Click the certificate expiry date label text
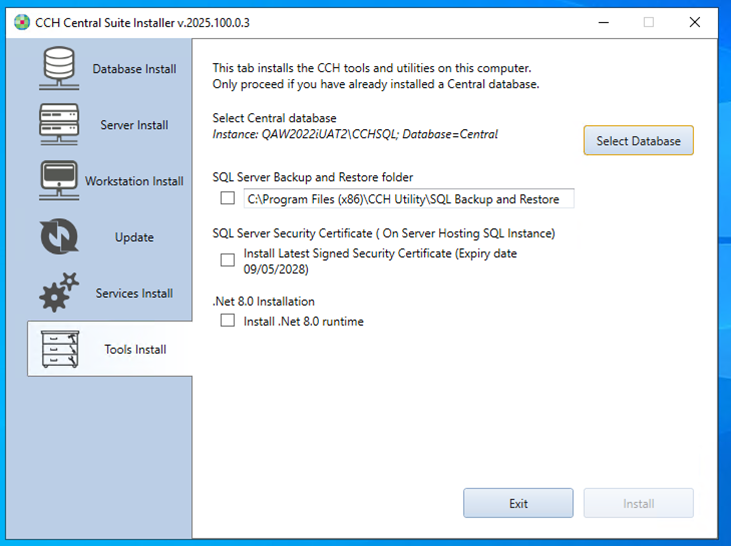 coord(380,261)
